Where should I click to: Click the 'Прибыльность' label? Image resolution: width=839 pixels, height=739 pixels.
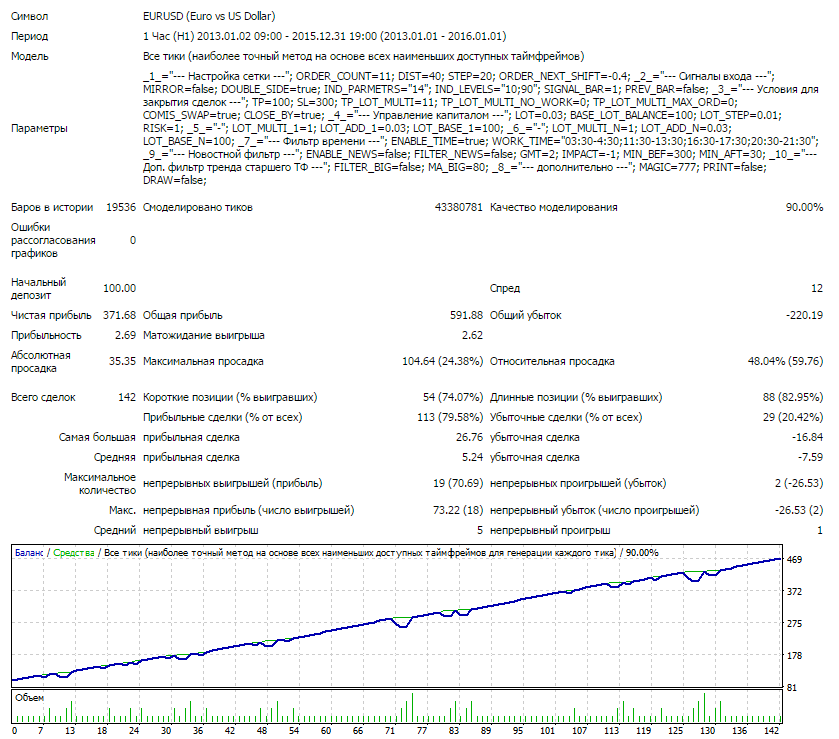(x=46, y=335)
